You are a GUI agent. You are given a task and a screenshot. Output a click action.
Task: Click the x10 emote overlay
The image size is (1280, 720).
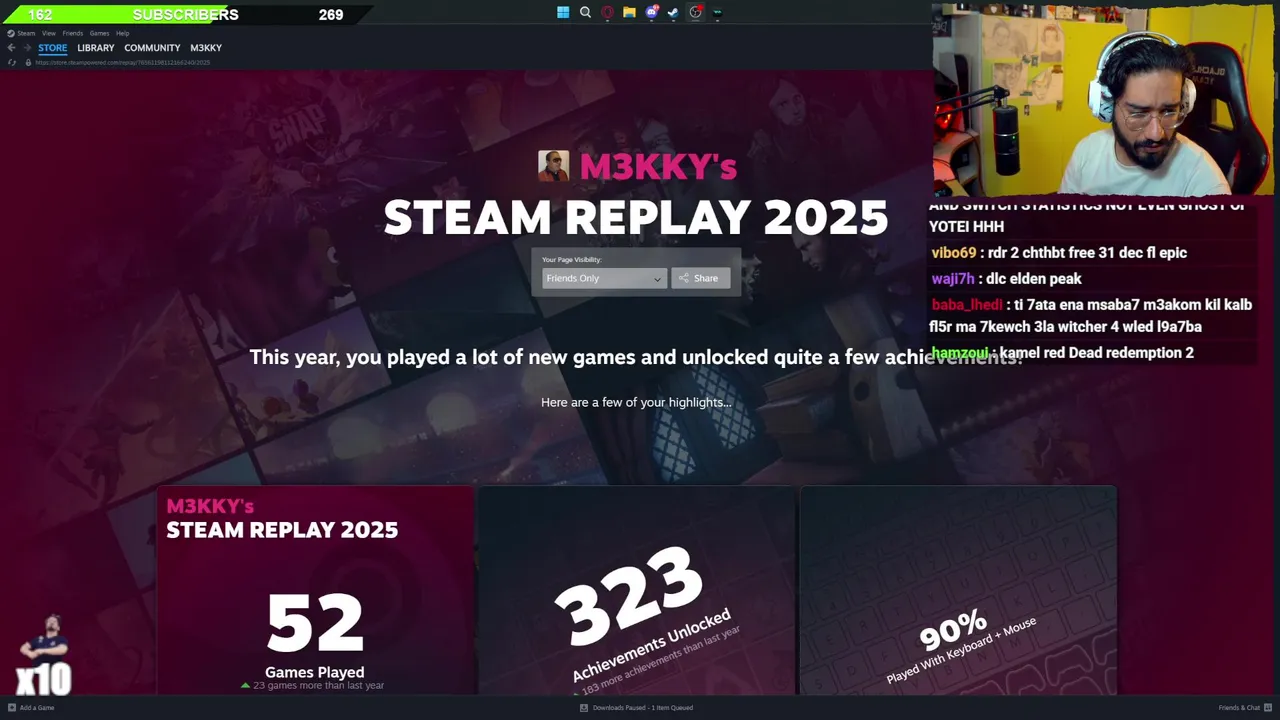pyautogui.click(x=44, y=657)
